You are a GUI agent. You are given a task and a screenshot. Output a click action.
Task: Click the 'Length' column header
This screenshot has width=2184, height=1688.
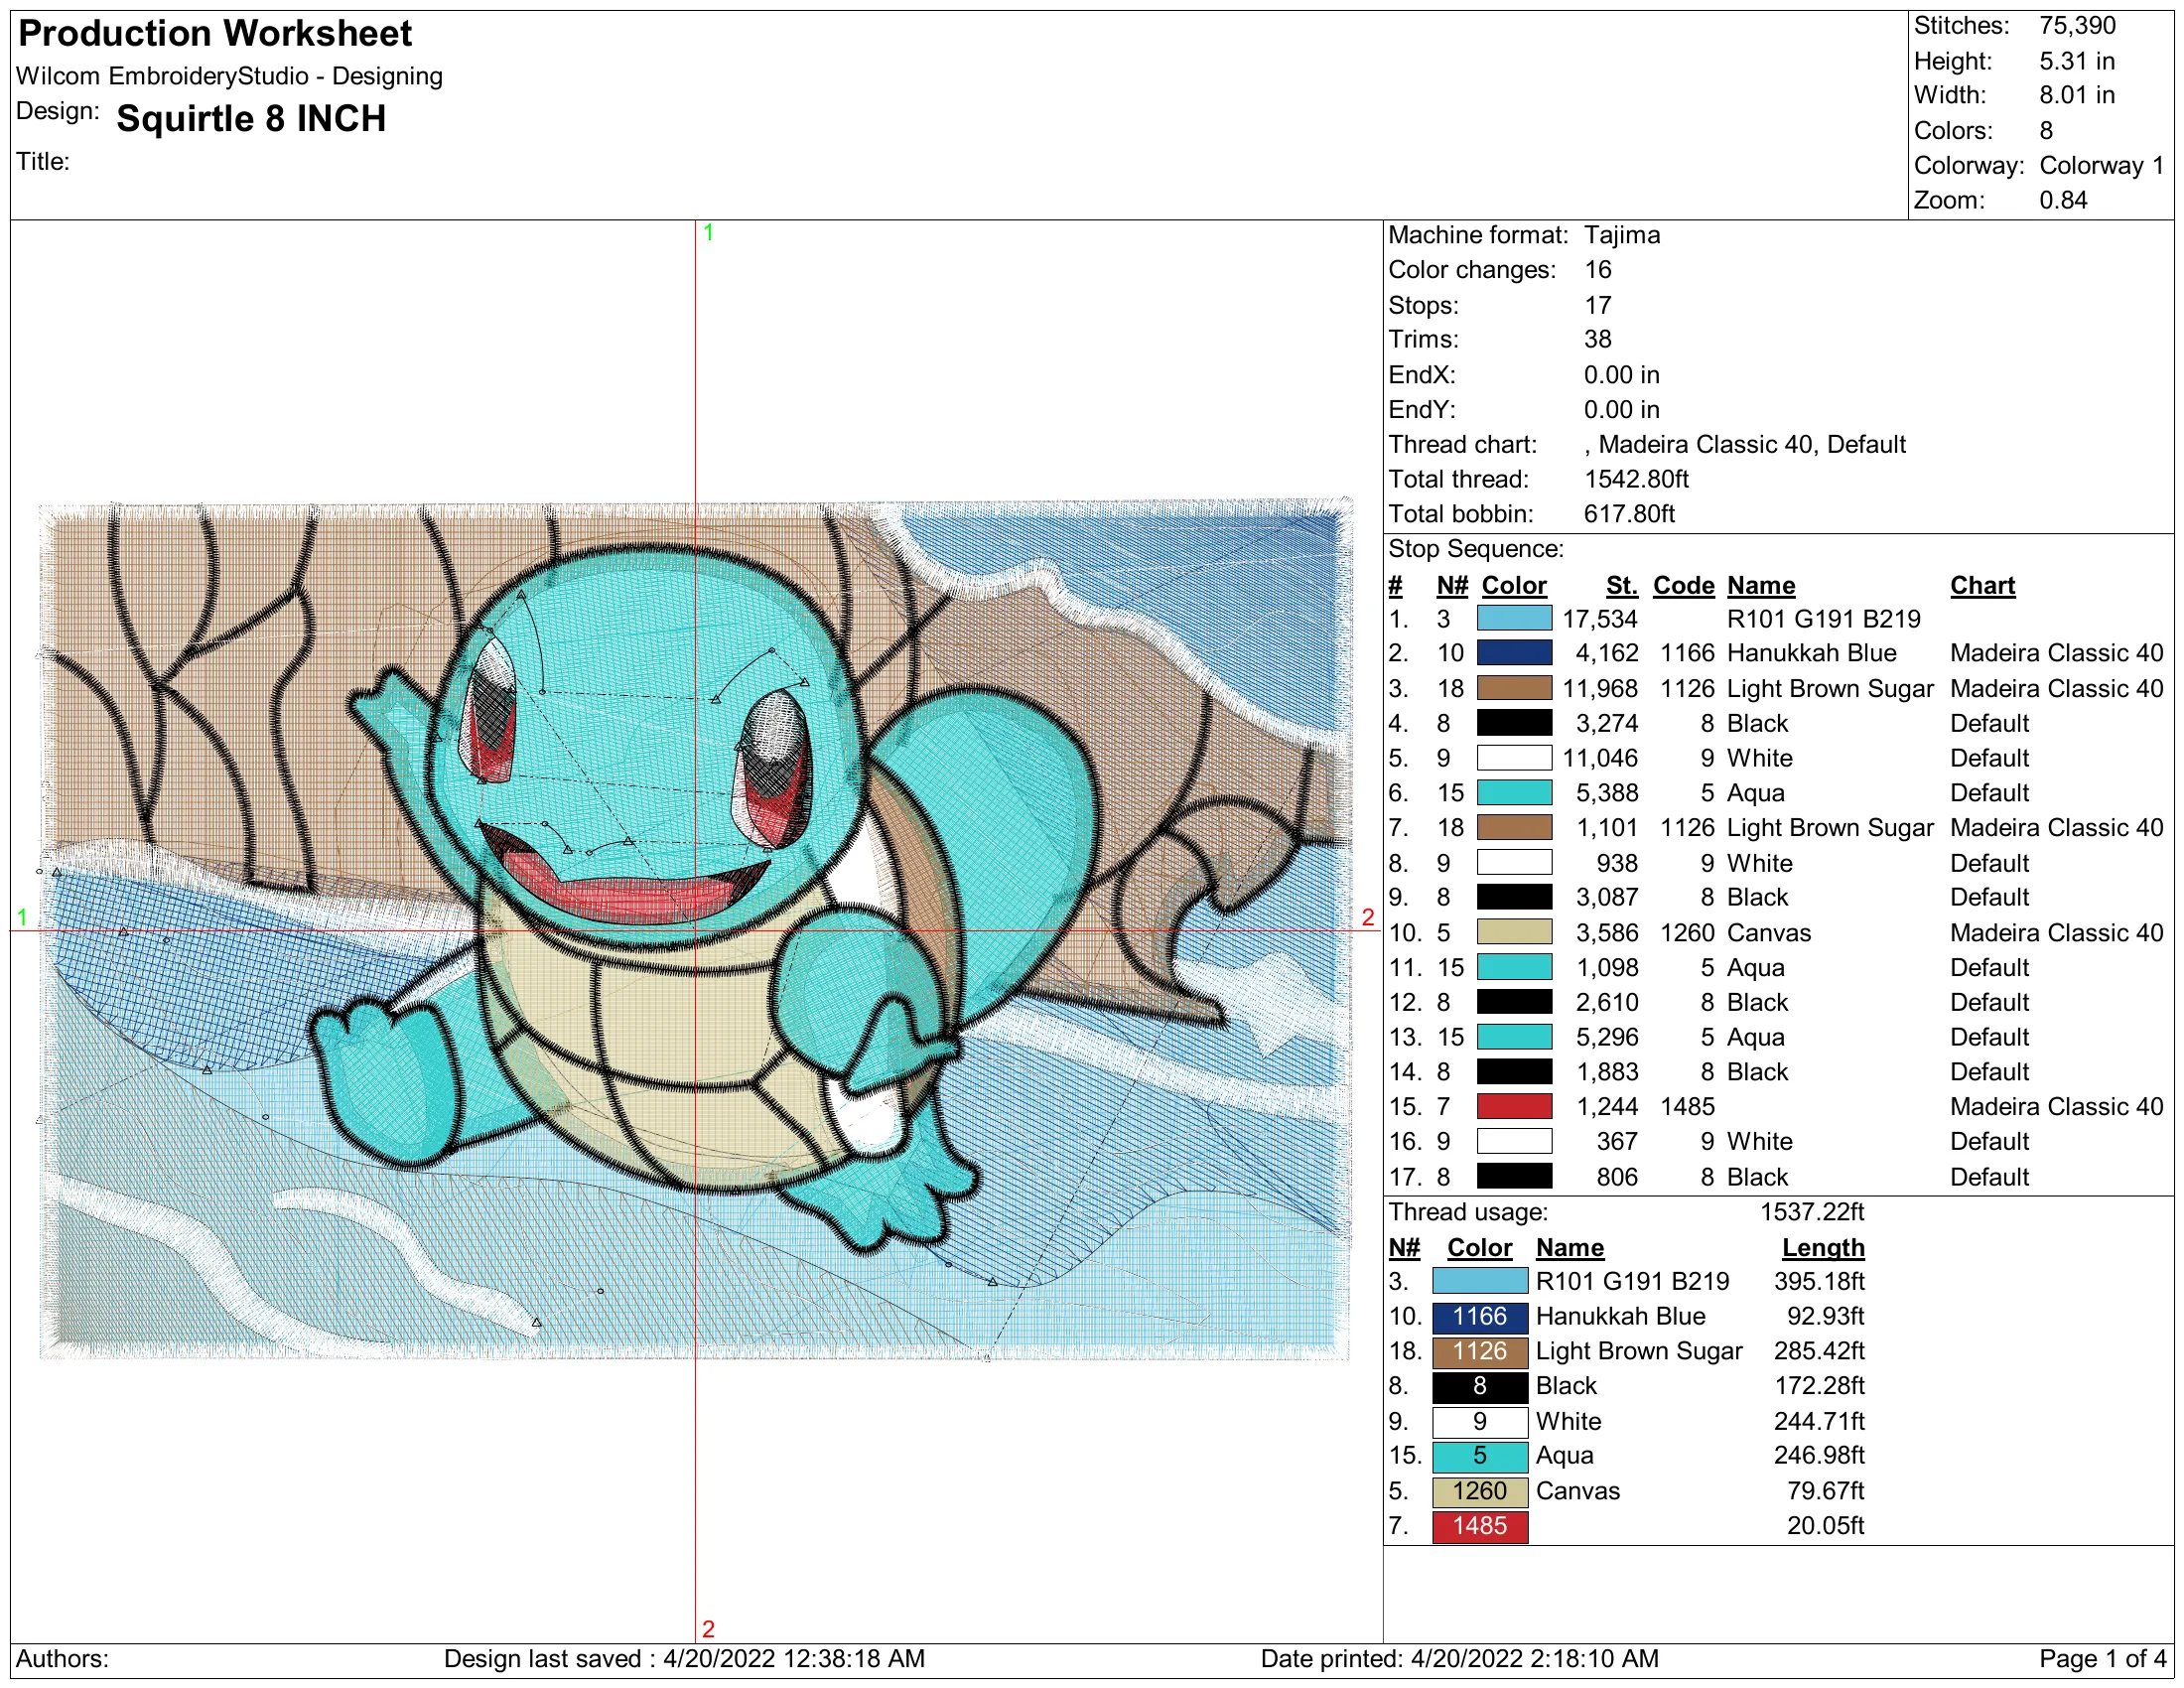1823,1248
